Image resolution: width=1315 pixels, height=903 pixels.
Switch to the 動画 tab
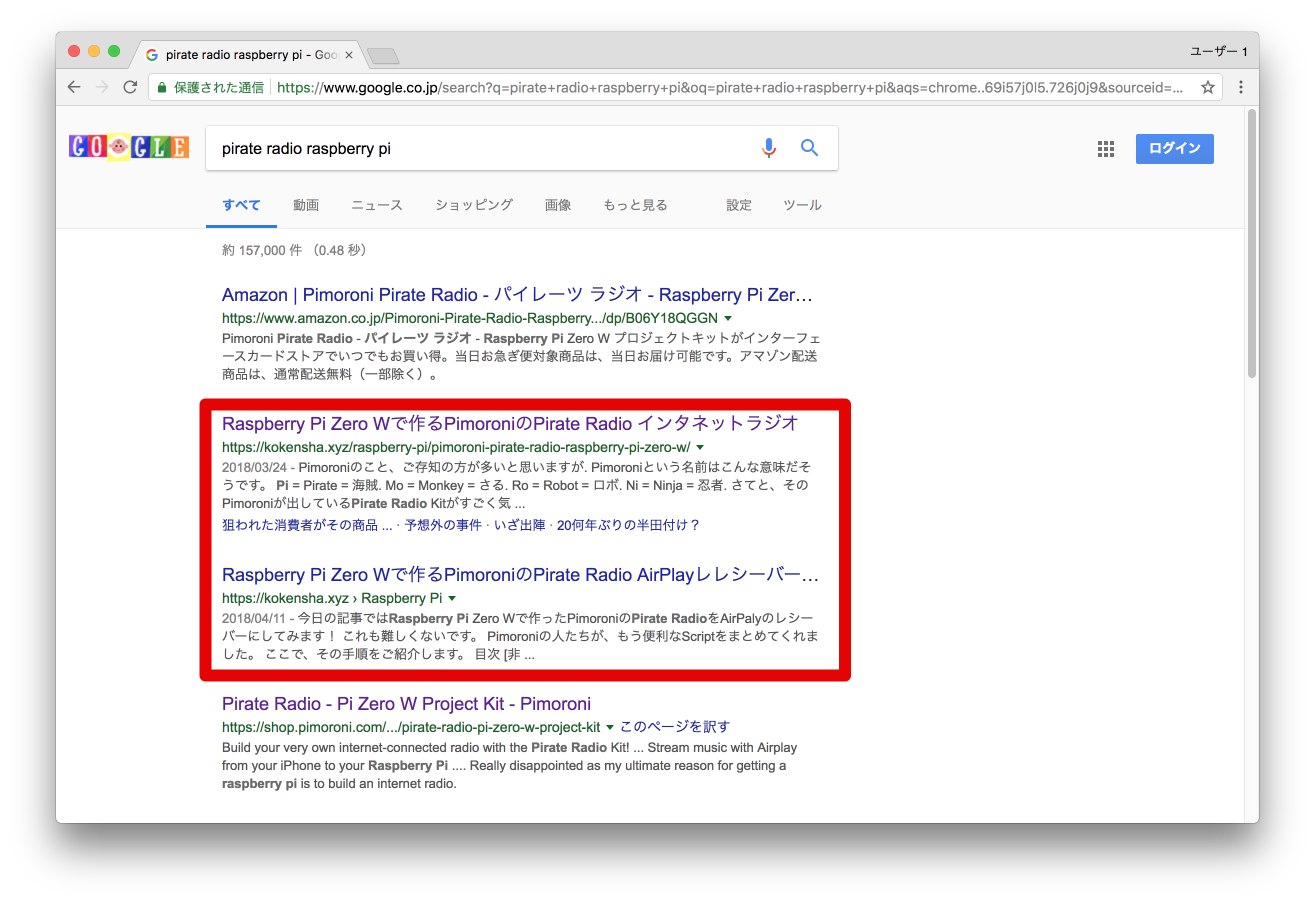click(x=306, y=205)
